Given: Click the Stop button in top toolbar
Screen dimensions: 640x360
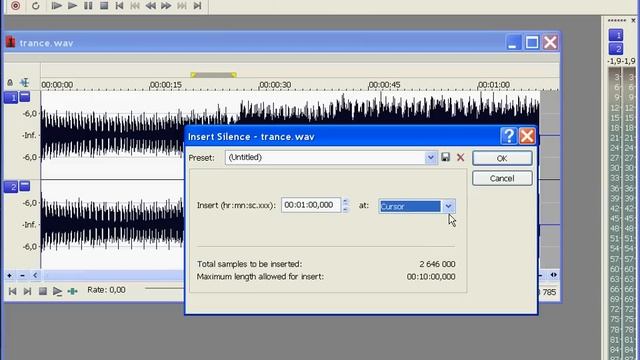Looking at the screenshot, I should (104, 6).
